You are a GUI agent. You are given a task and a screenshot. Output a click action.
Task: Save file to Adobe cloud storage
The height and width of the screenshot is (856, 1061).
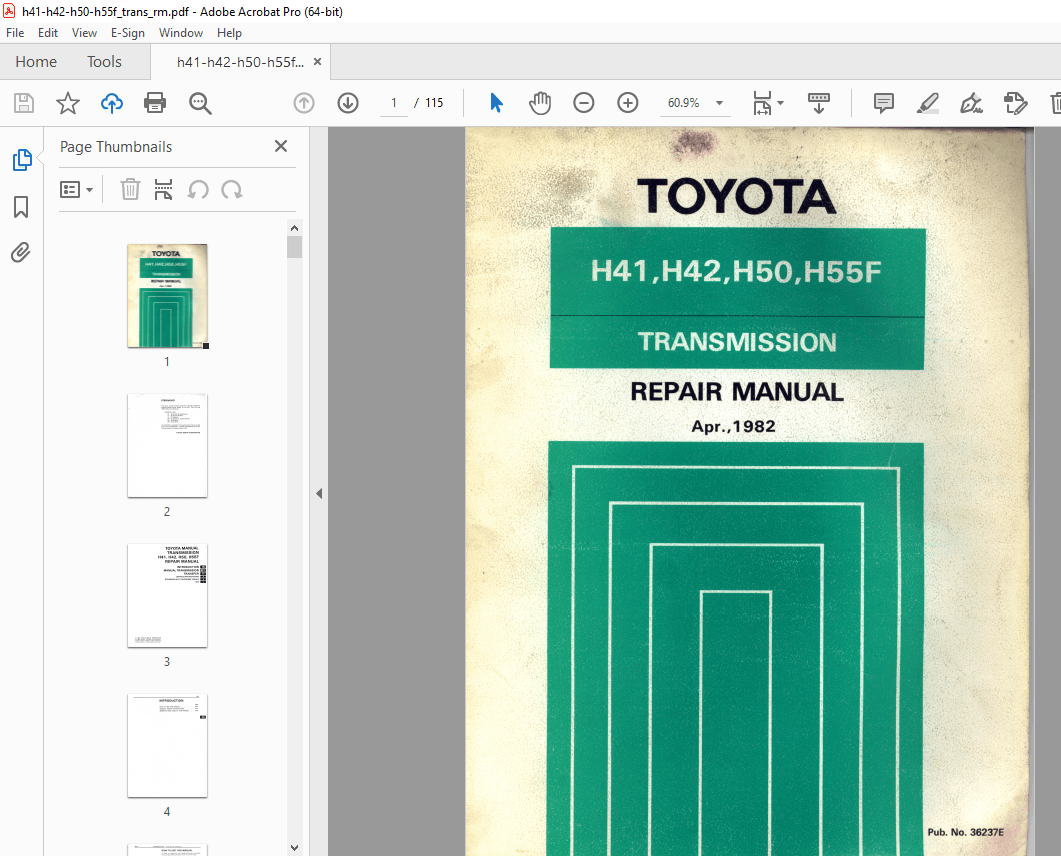coord(111,103)
